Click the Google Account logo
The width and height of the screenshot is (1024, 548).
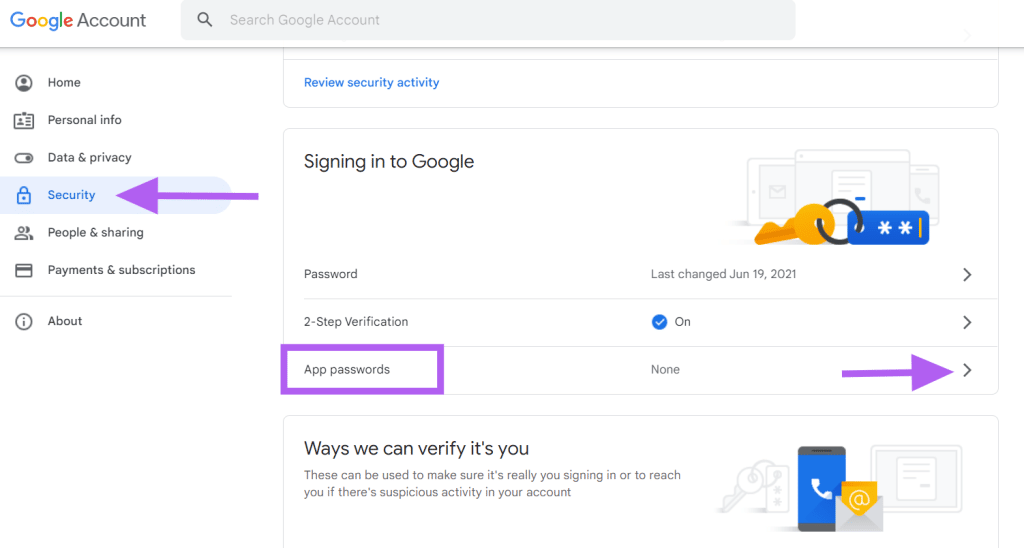point(78,20)
